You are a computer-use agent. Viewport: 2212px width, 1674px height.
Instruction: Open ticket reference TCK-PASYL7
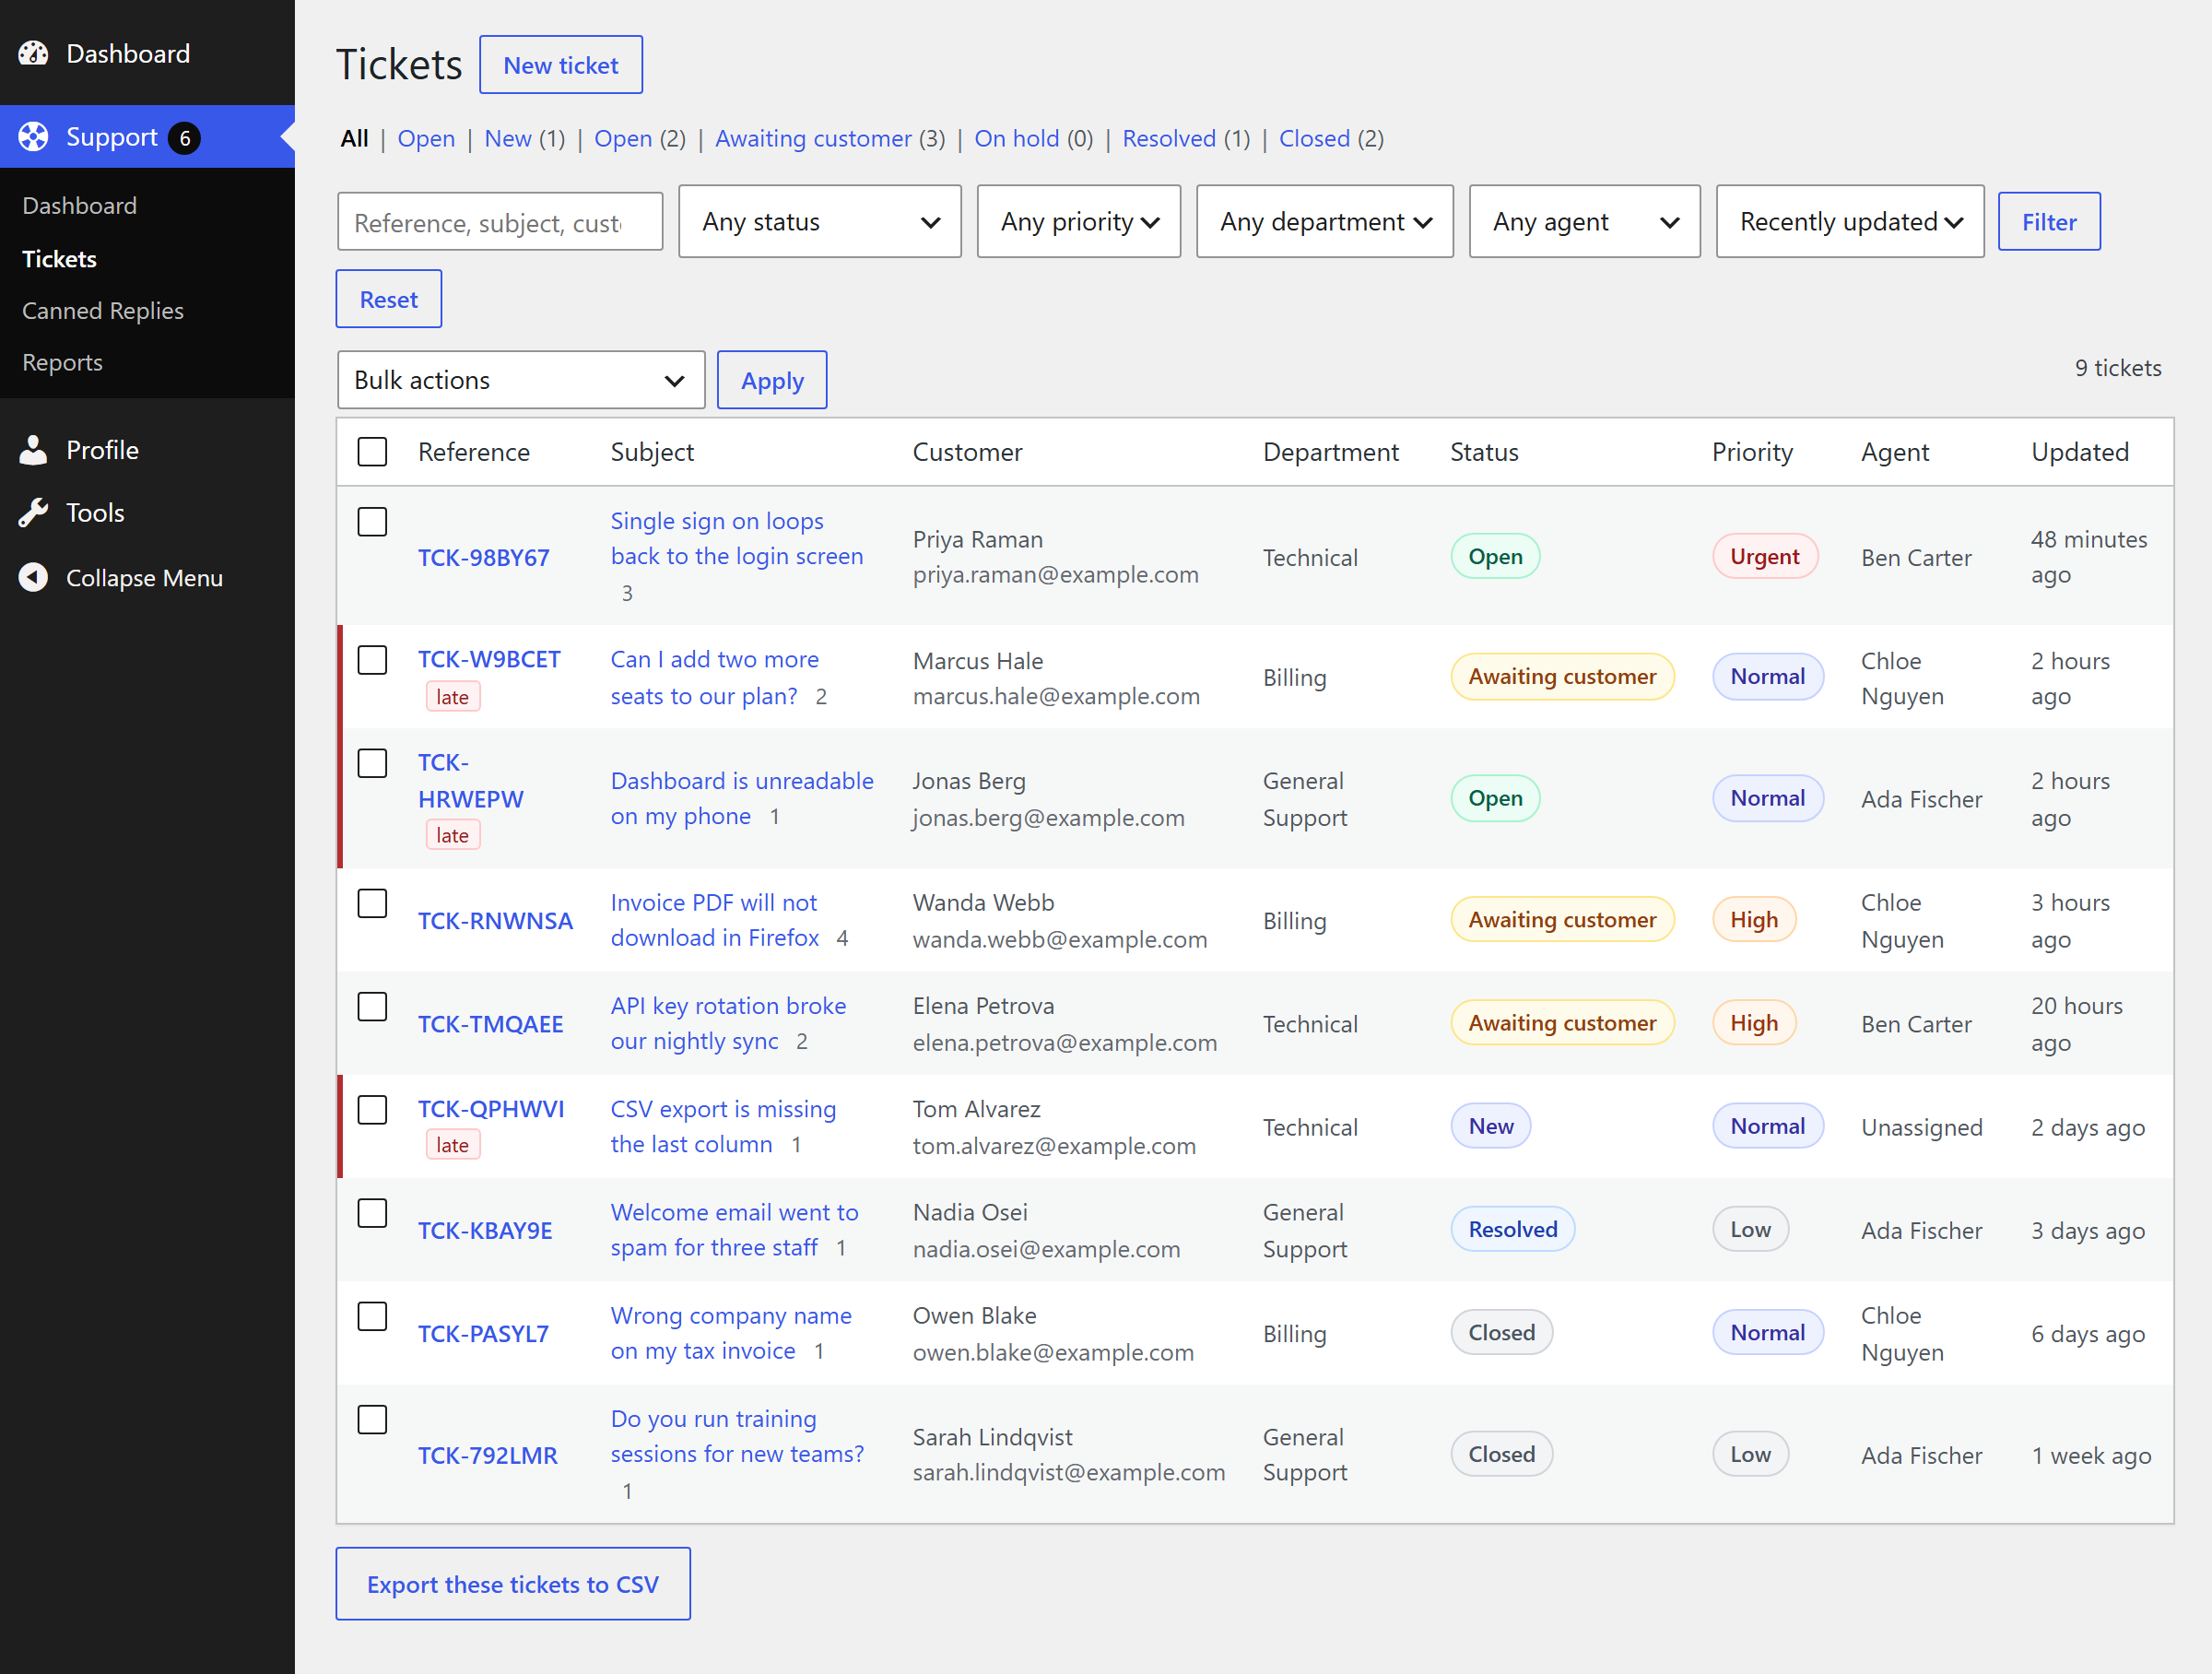pyautogui.click(x=483, y=1334)
